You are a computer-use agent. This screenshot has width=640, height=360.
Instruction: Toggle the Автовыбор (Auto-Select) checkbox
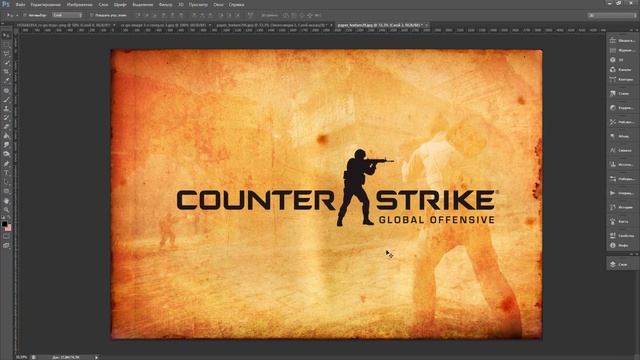click(x=24, y=15)
